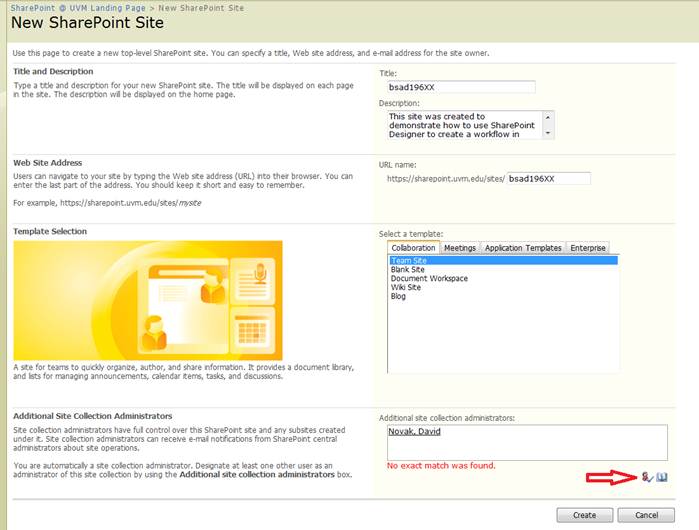
Task: Select Blank Site template
Action: (407, 270)
